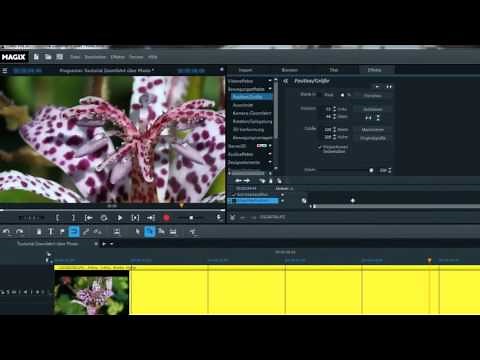Click the Zentrieren button
480x360 pixels.
tap(373, 109)
